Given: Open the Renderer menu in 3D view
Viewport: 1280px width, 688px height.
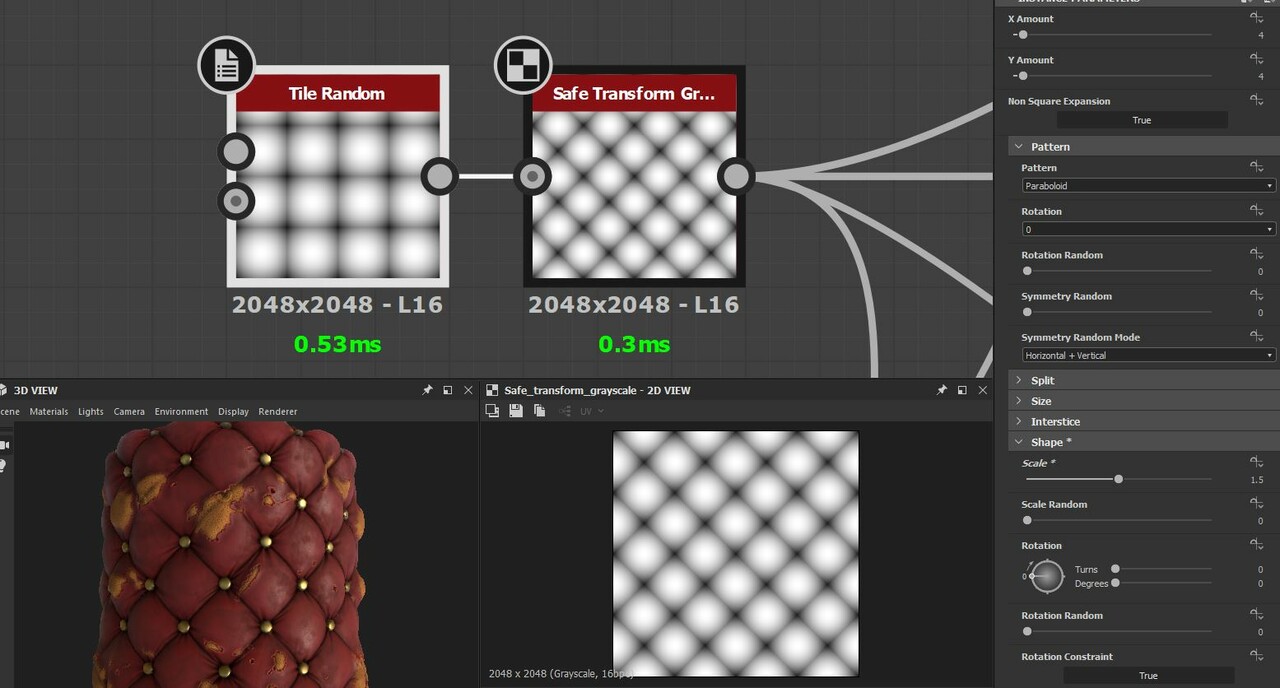Looking at the screenshot, I should click(278, 412).
